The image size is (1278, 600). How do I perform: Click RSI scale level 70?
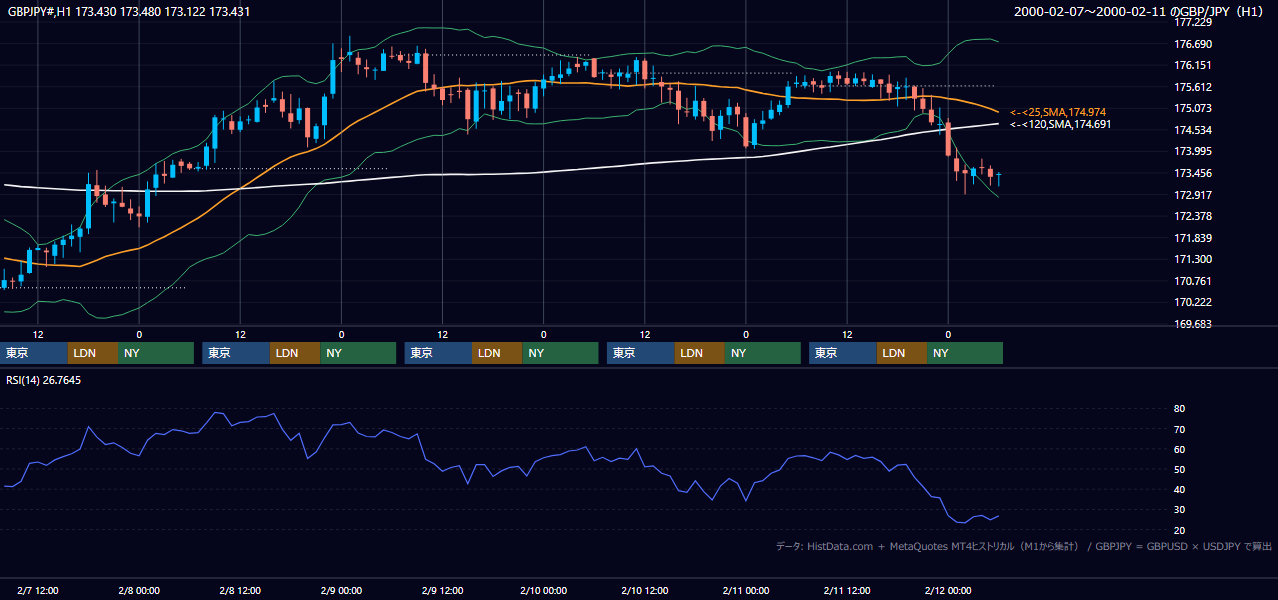1180,430
